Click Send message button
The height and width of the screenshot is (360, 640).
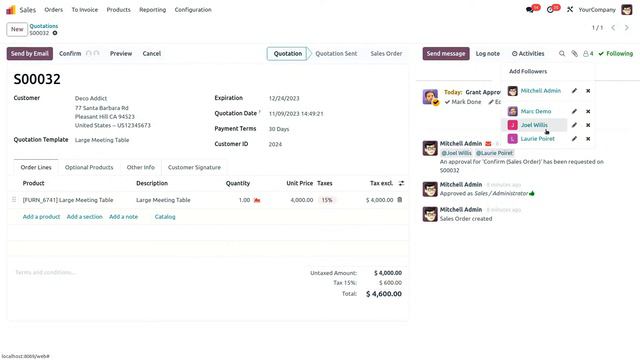[x=446, y=53]
